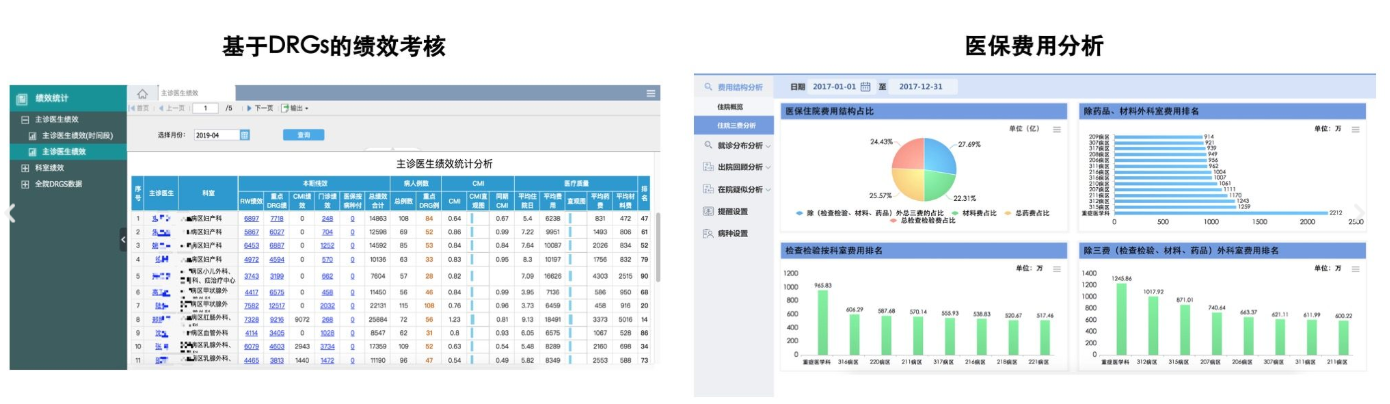Image resolution: width=1390 pixels, height=404 pixels.
Task: Expand the 全院DRGS数据 tree node
Action: pos(25,184)
